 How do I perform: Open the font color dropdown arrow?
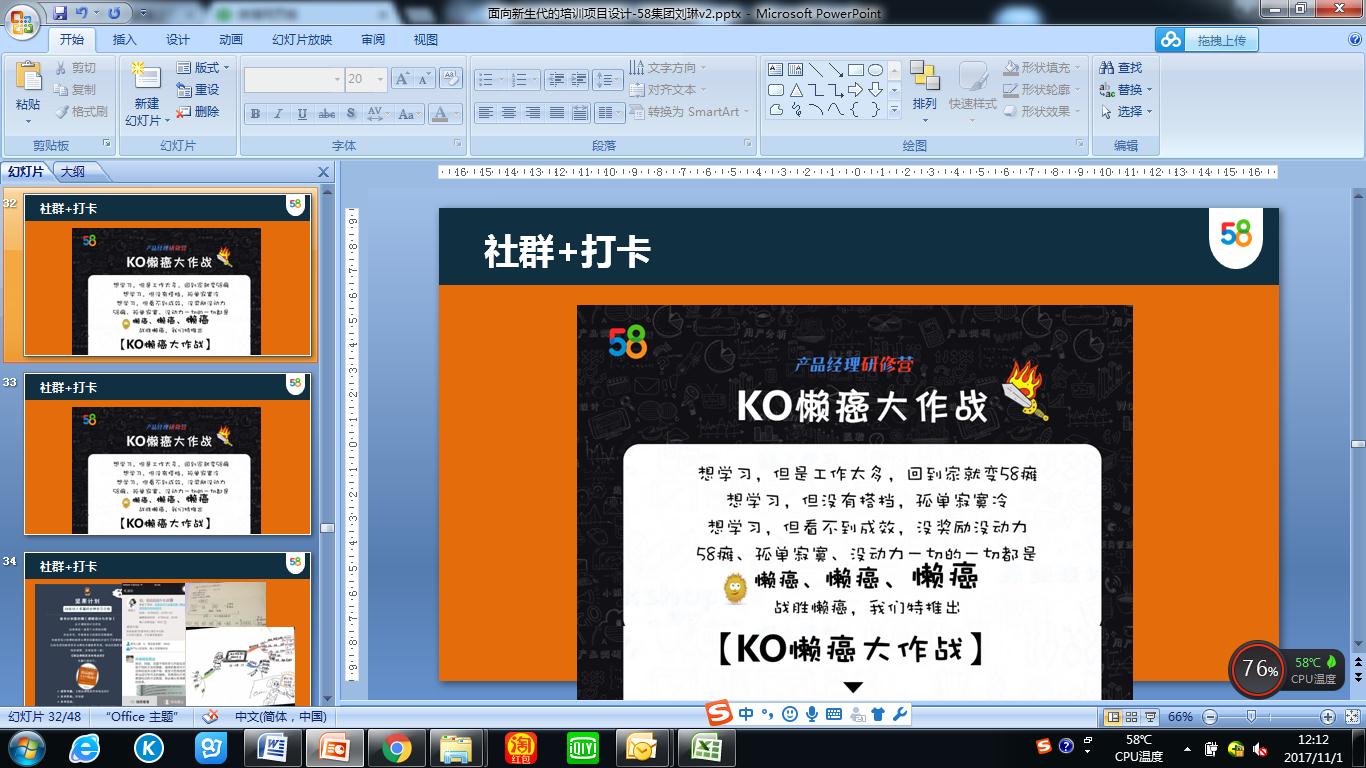[x=457, y=114]
